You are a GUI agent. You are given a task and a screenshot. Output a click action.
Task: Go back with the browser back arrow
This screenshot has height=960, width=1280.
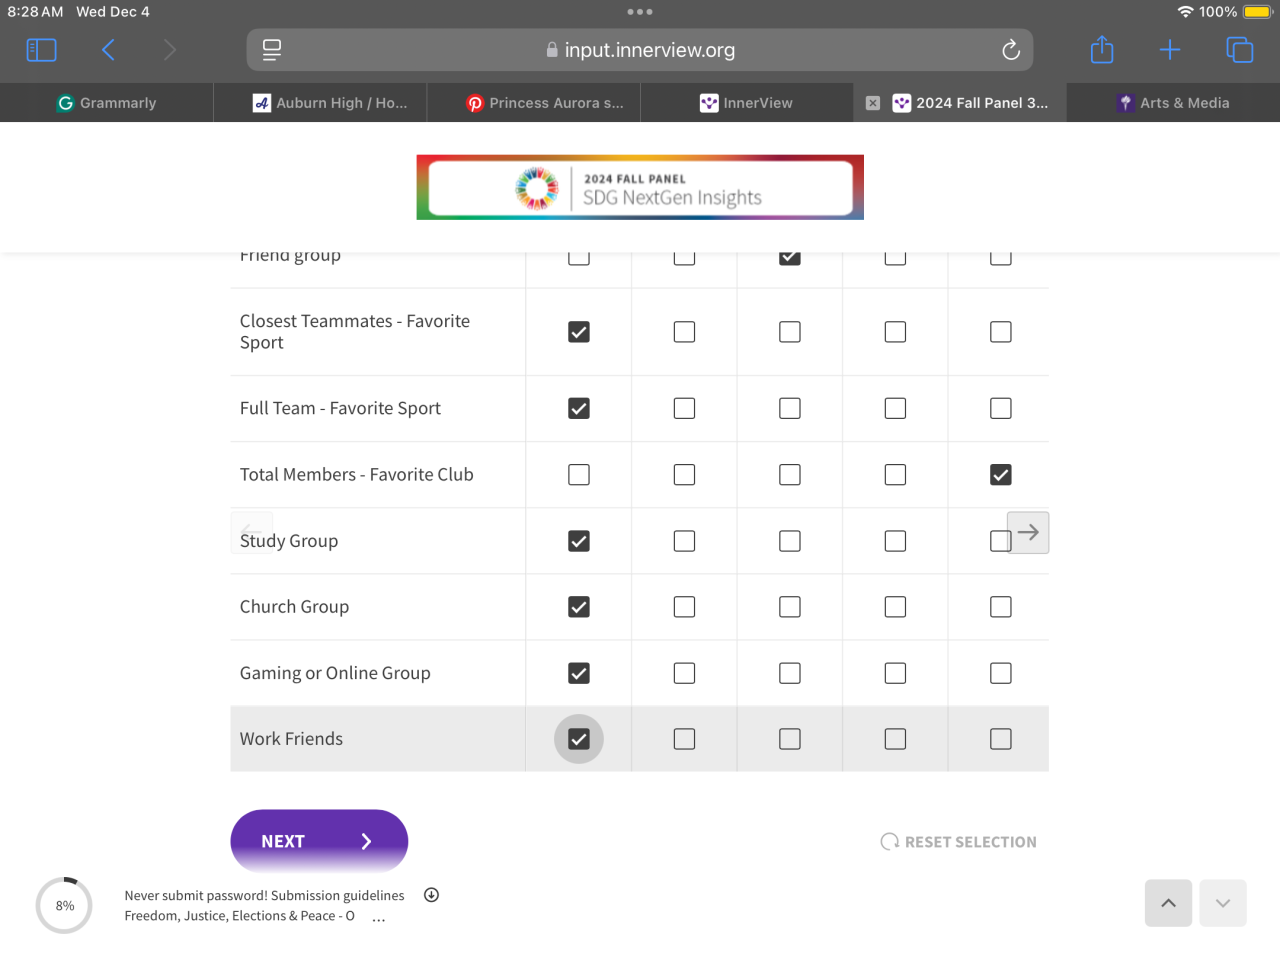[108, 50]
